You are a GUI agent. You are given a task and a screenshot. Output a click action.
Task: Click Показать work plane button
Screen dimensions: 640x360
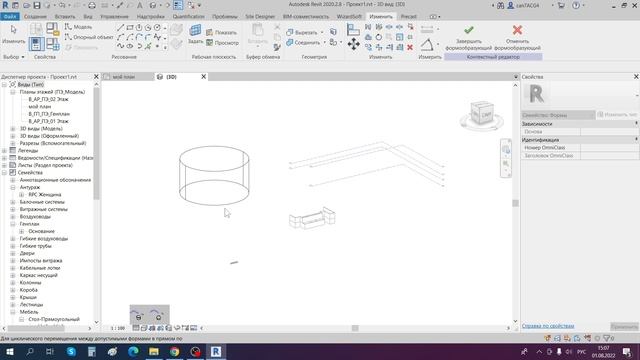221,32
